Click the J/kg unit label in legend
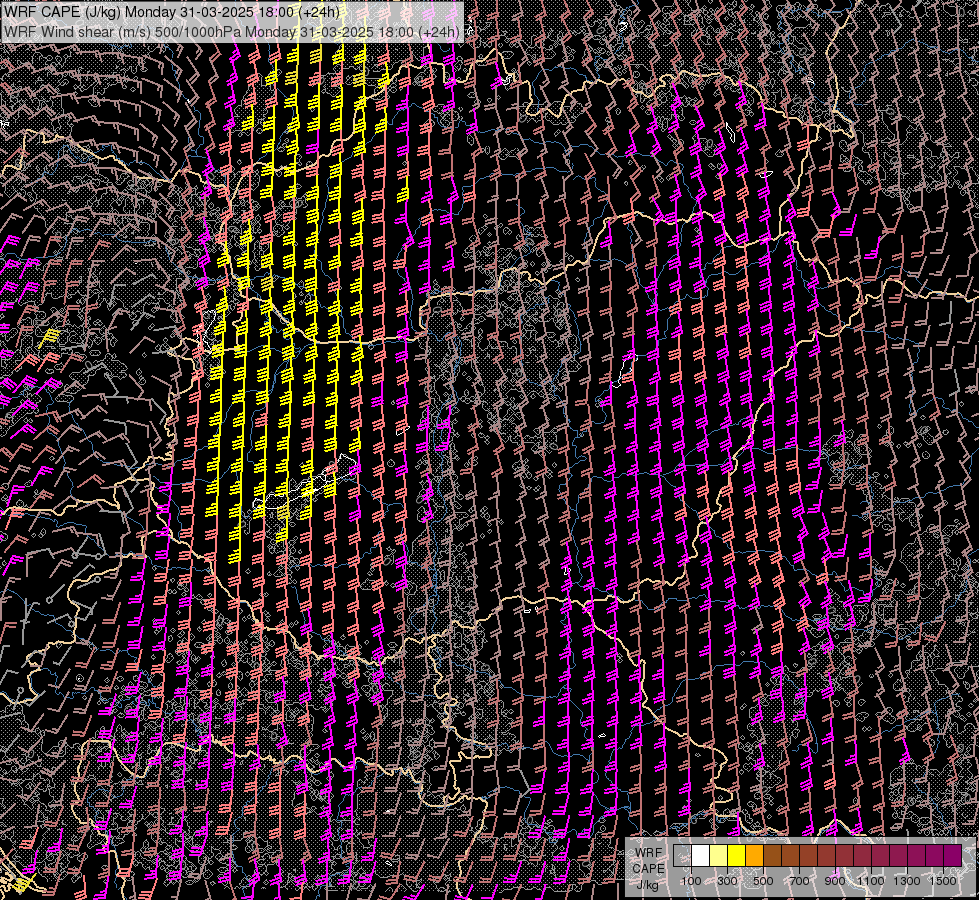 647,885
